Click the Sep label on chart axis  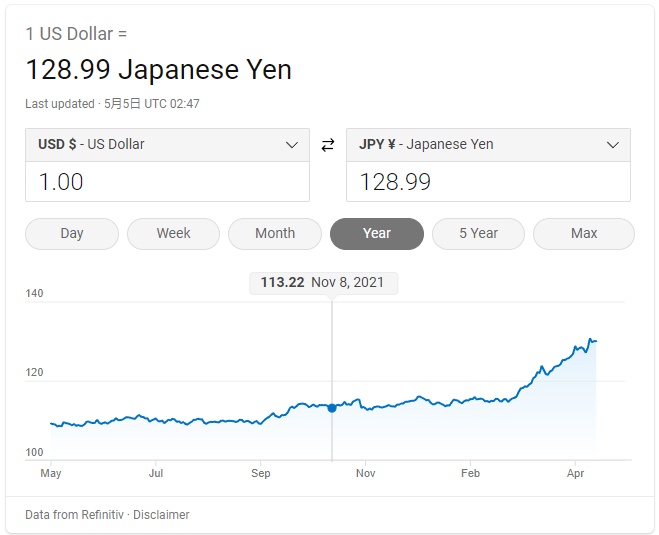click(261, 473)
